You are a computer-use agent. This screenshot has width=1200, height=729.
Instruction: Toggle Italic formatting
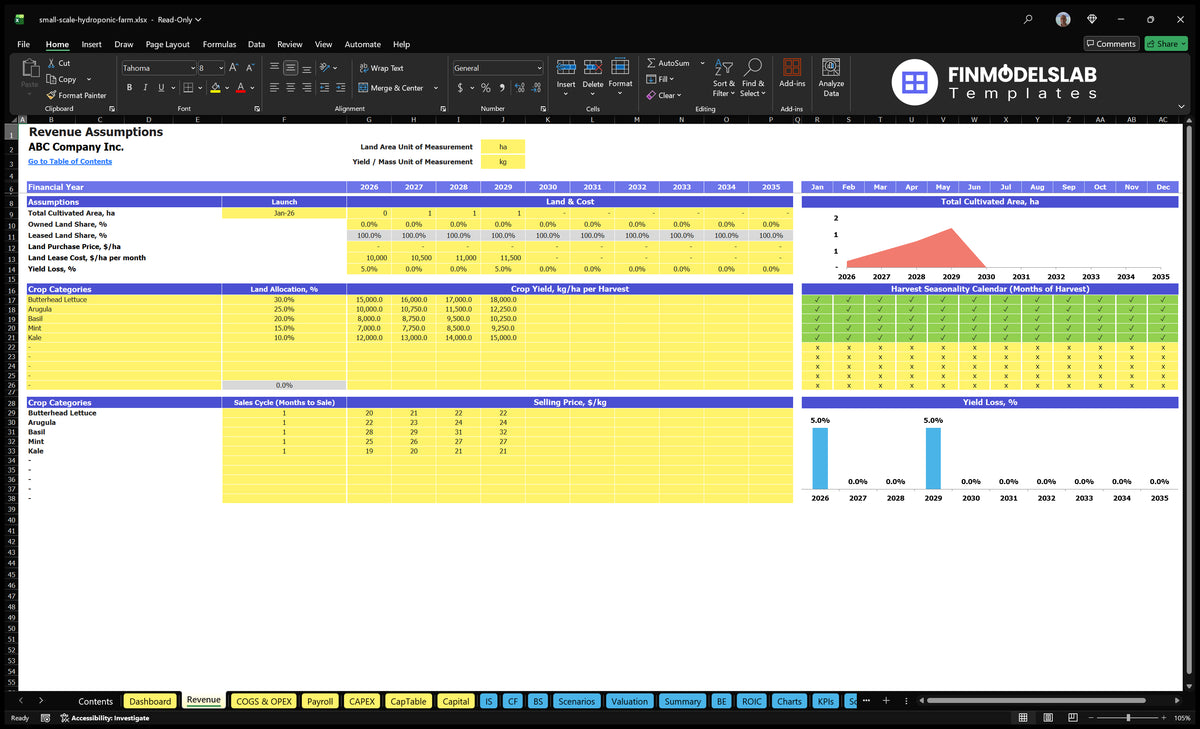(x=145, y=88)
